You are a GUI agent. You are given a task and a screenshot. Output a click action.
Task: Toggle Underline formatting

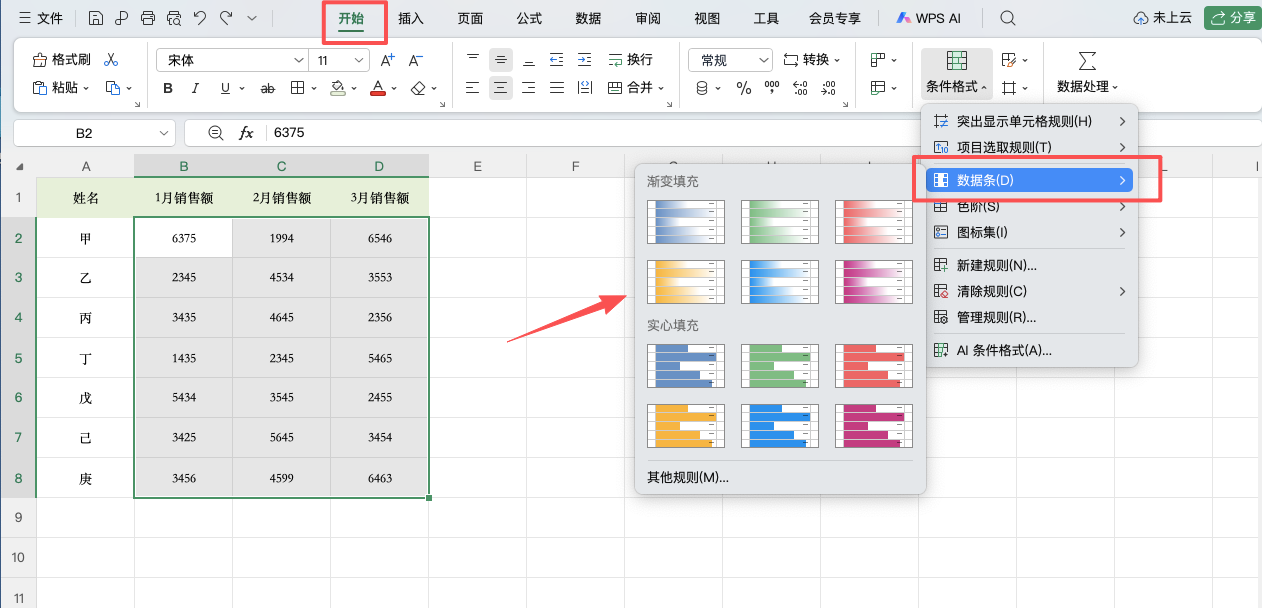pyautogui.click(x=224, y=88)
